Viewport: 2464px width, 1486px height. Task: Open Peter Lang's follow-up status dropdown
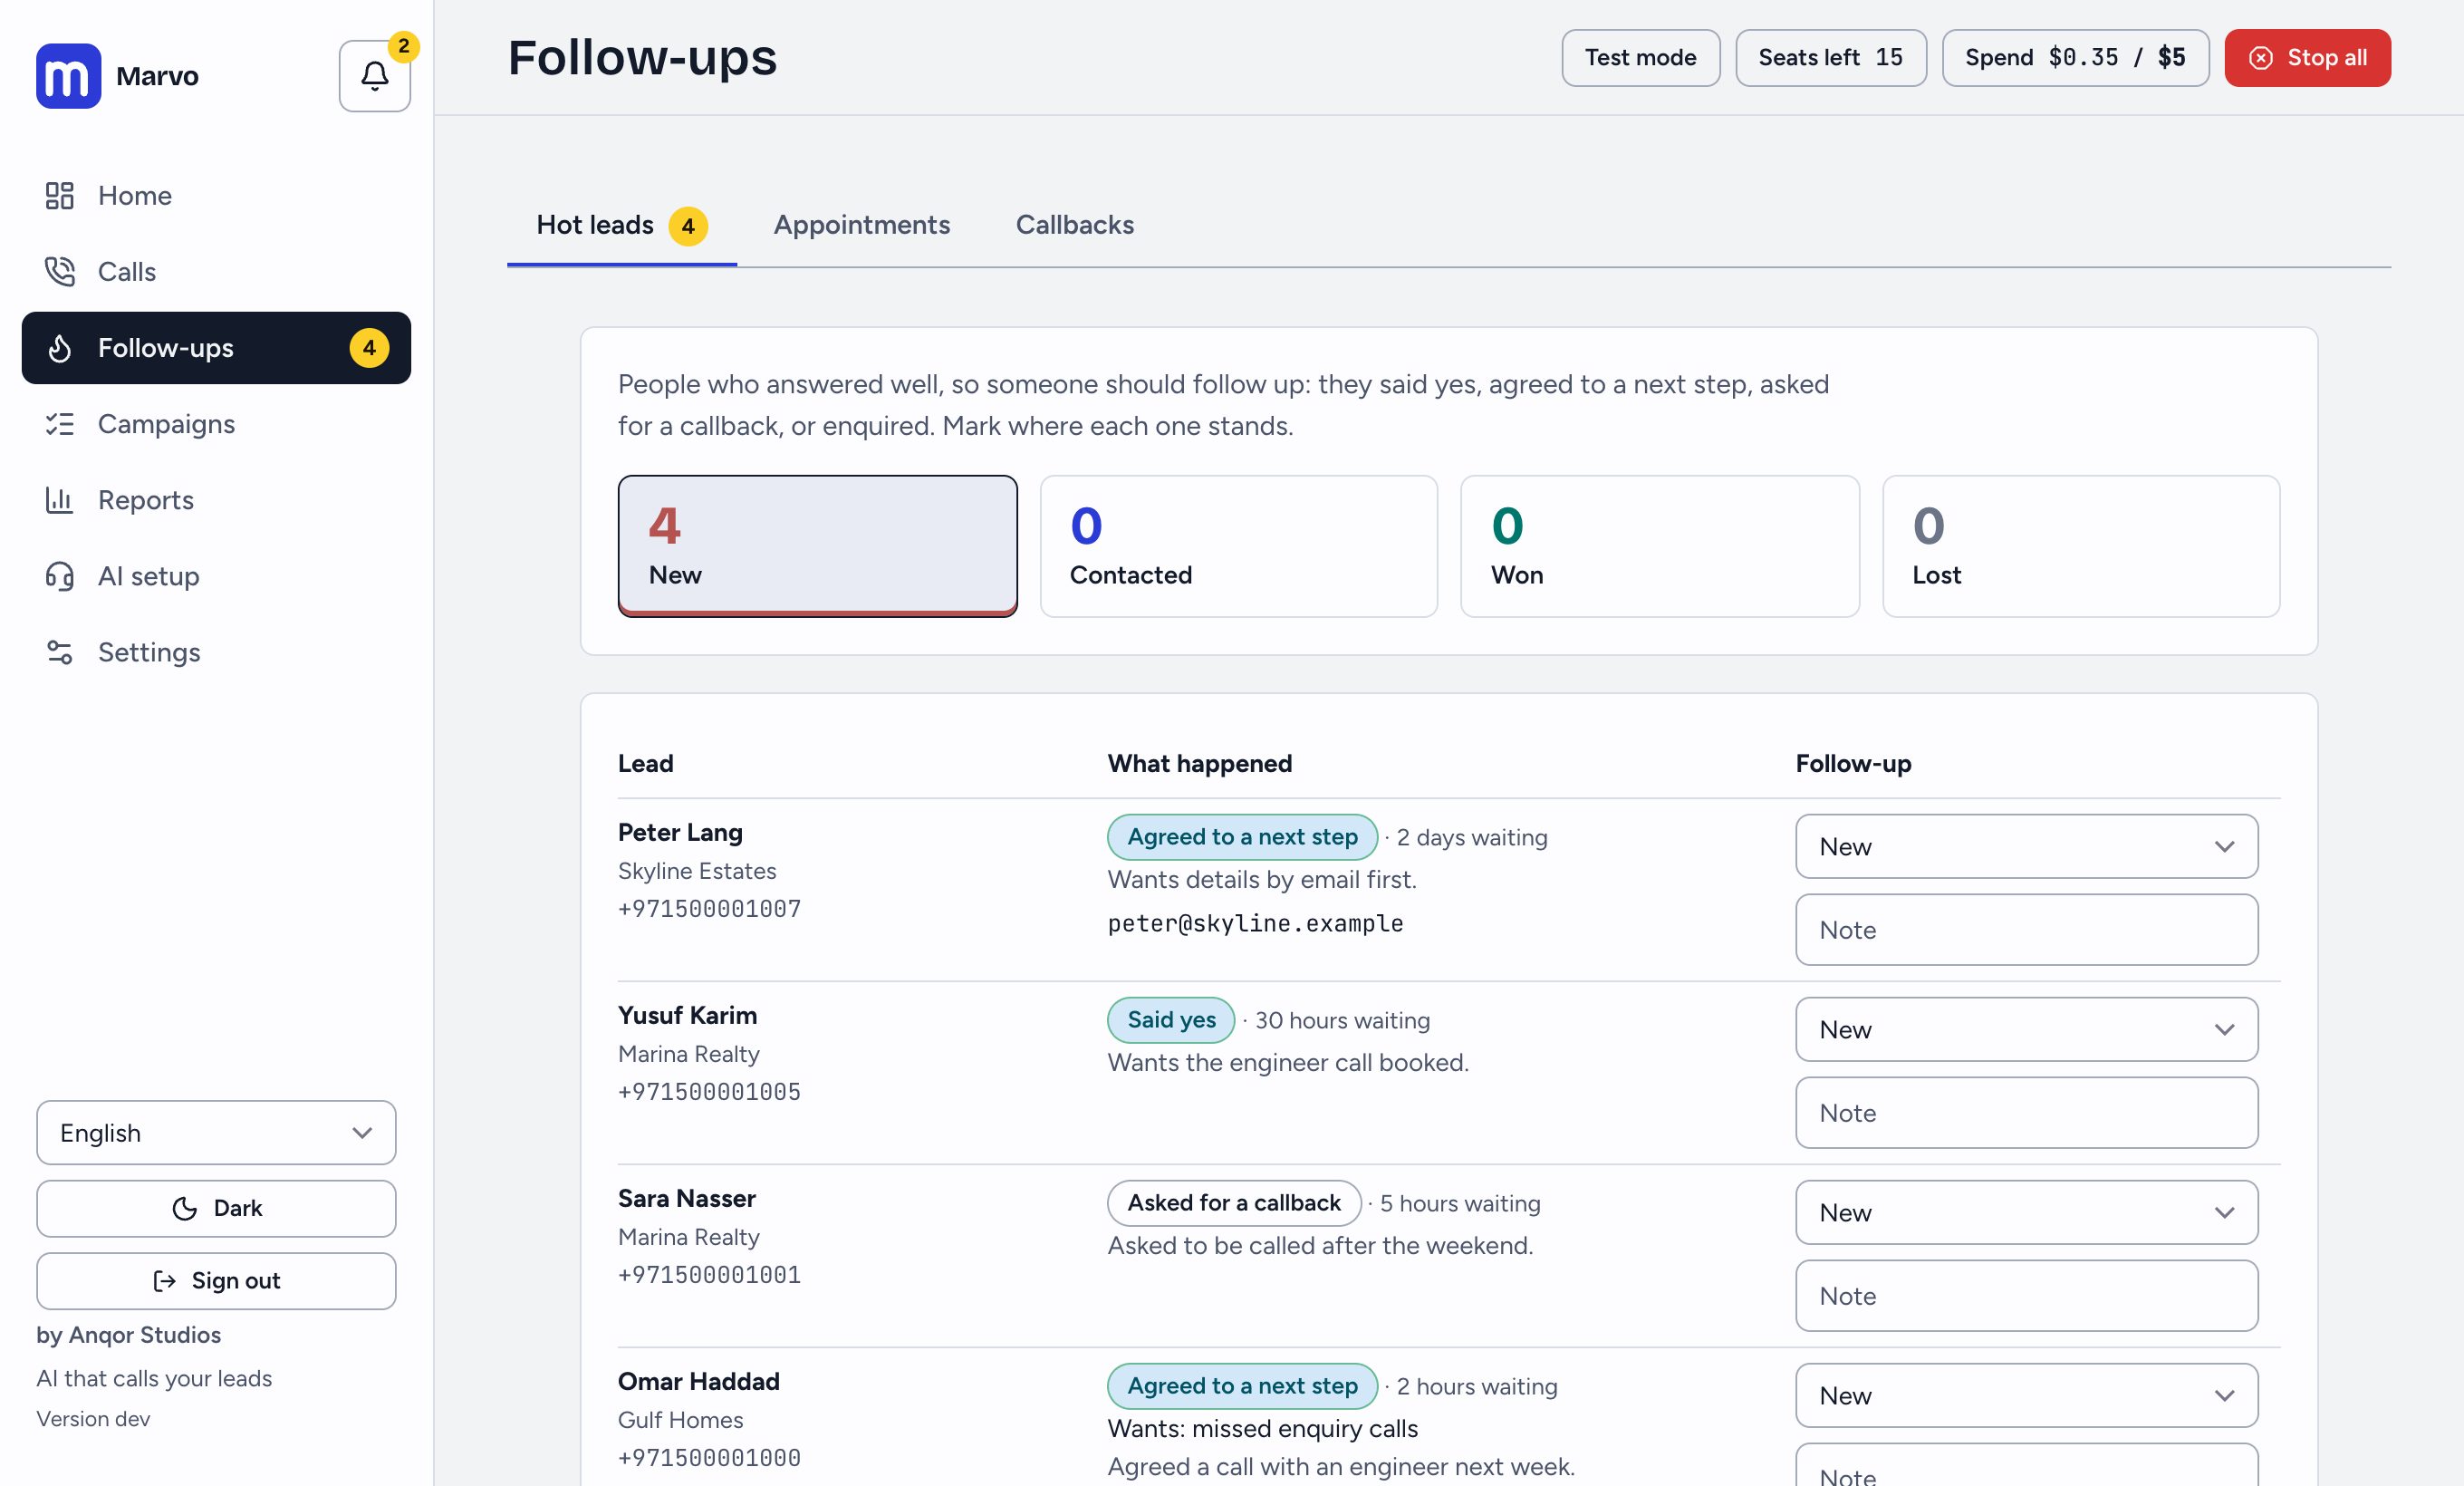tap(2027, 846)
